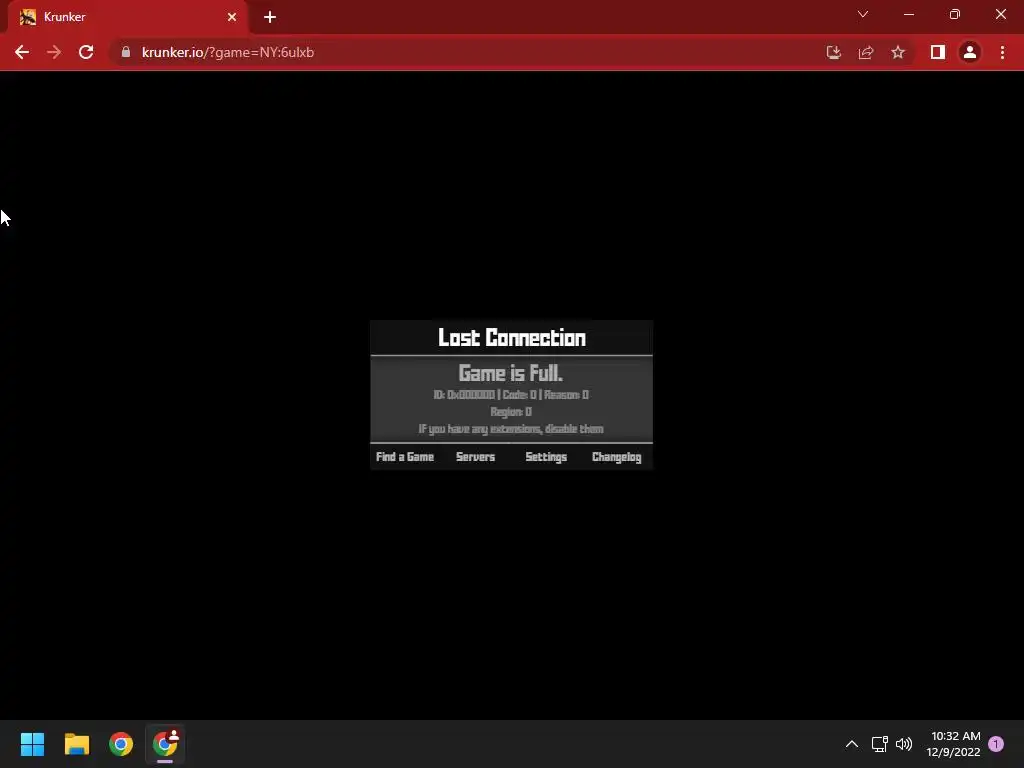Share this page using the share icon
Screen dimensions: 1024x768
pos(866,52)
